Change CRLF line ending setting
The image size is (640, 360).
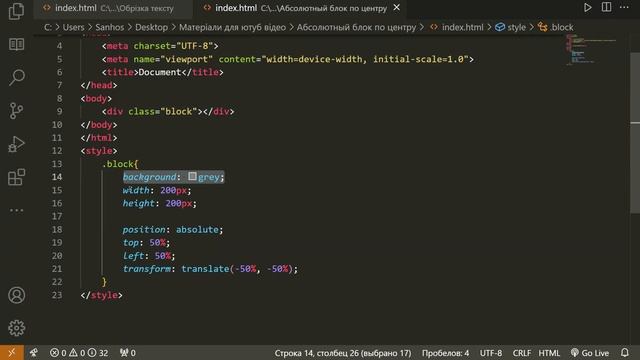tap(521, 353)
